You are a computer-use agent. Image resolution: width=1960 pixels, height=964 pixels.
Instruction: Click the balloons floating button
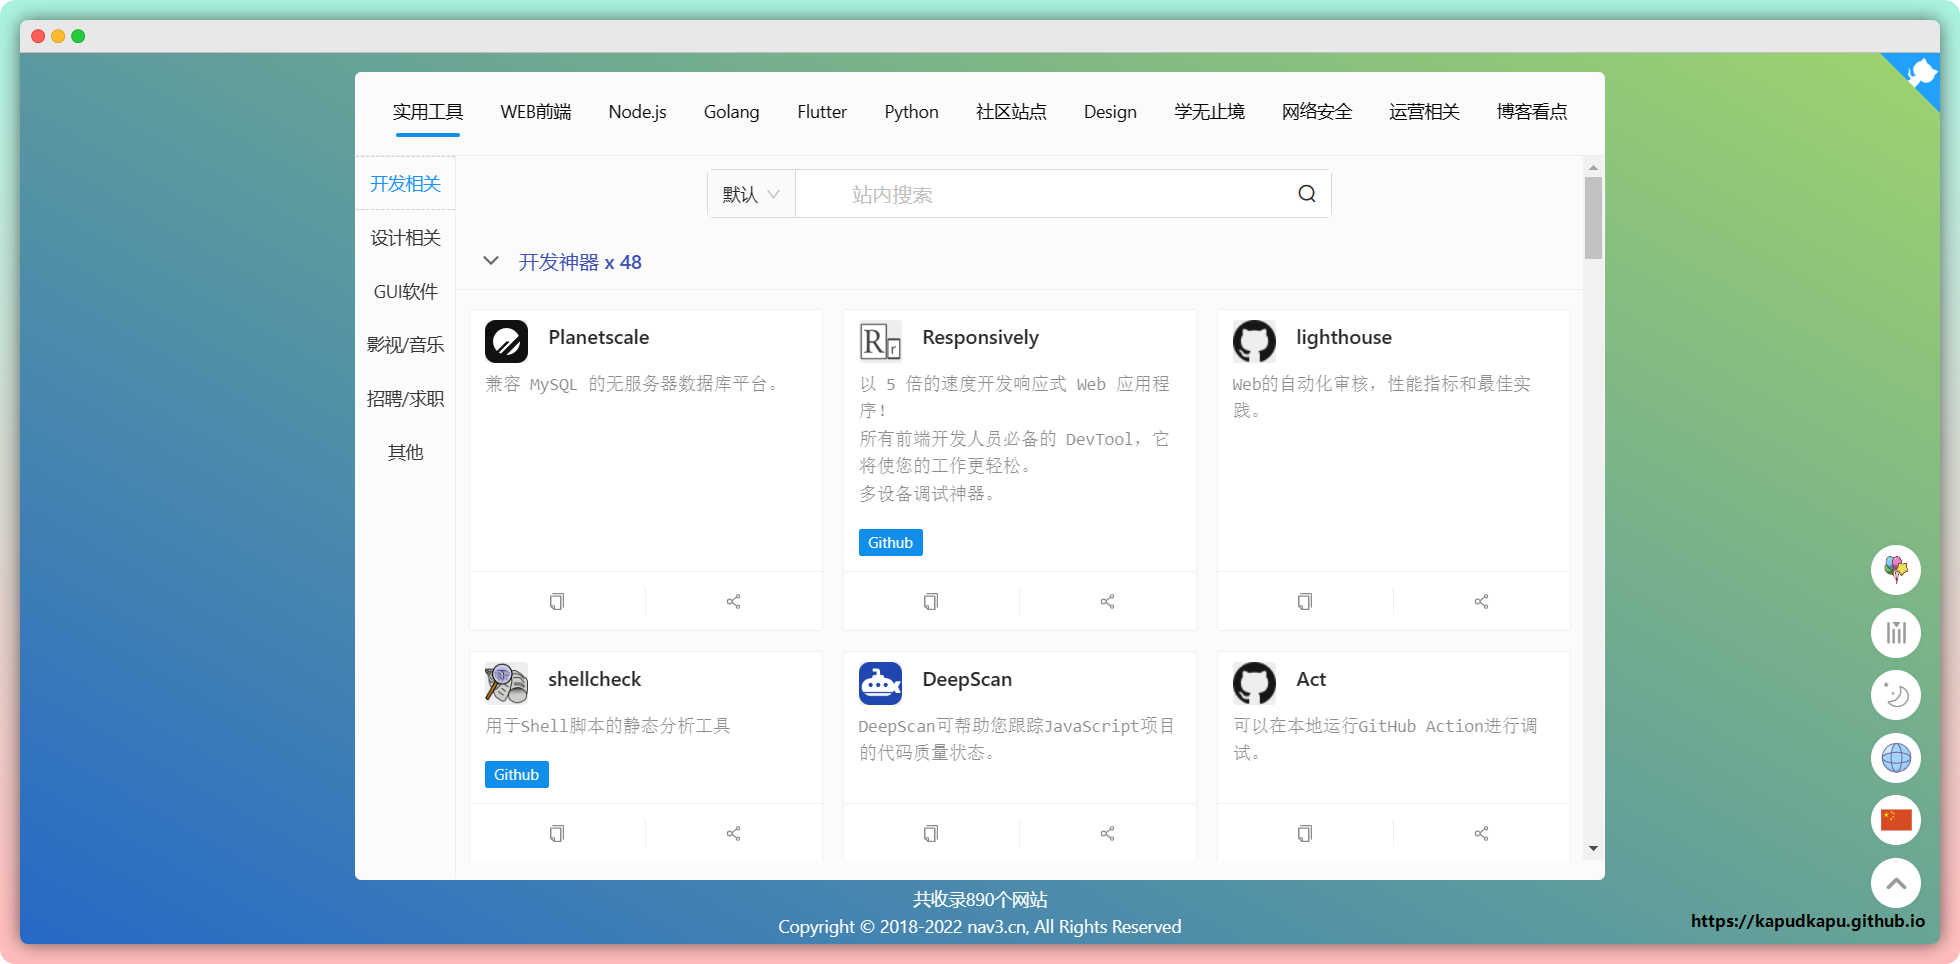point(1895,570)
